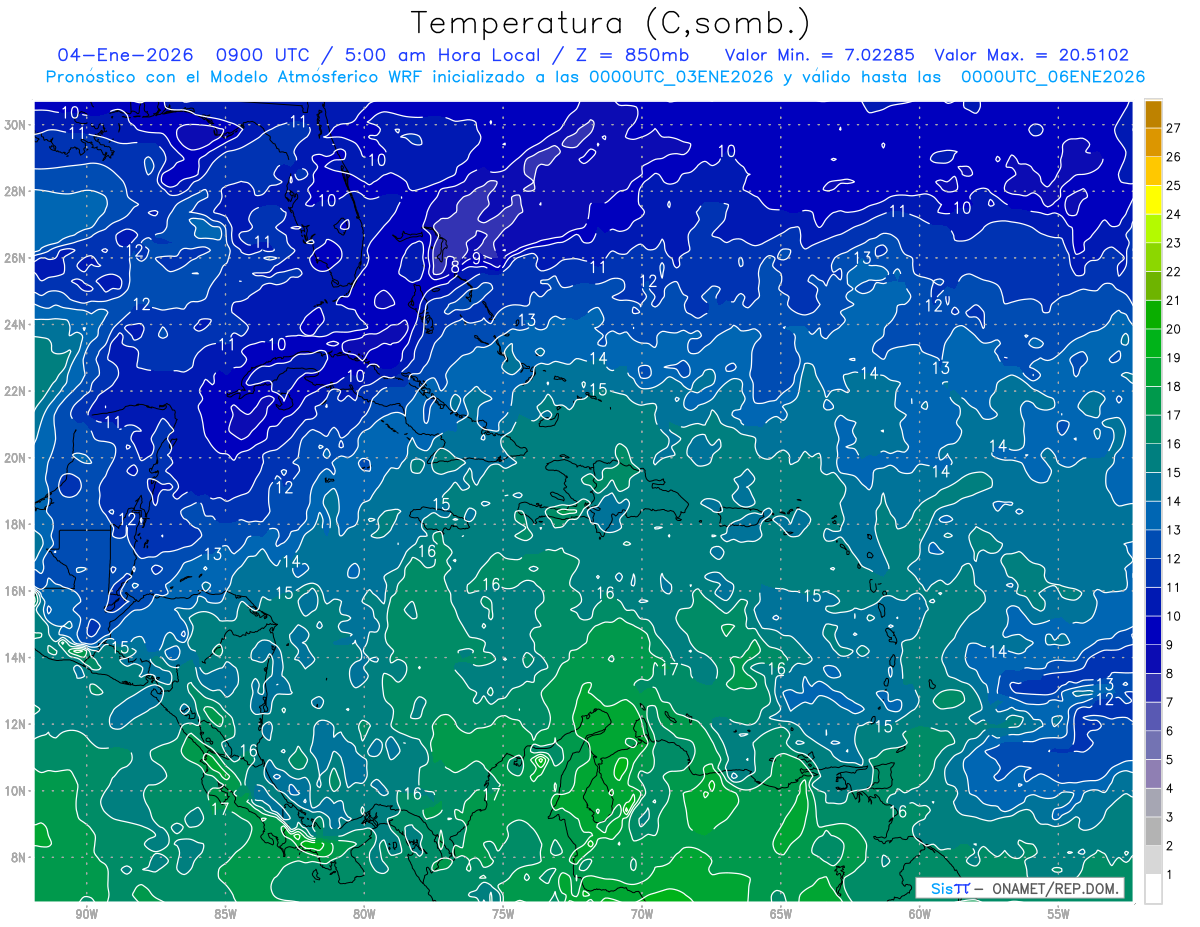The height and width of the screenshot is (927, 1200).
Task: Click the '1' value on the color scale
Action: 1170,875
